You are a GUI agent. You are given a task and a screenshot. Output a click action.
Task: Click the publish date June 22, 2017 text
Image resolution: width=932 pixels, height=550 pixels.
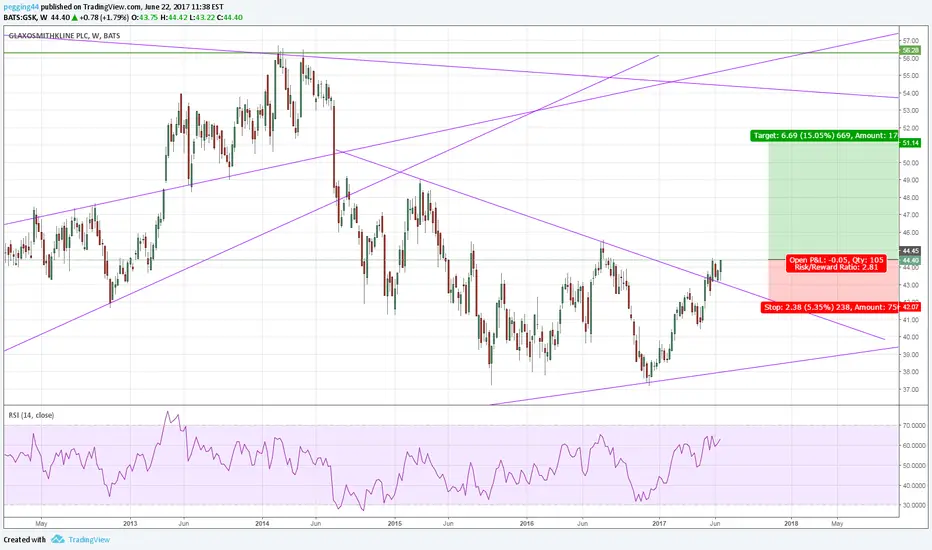(x=168, y=7)
